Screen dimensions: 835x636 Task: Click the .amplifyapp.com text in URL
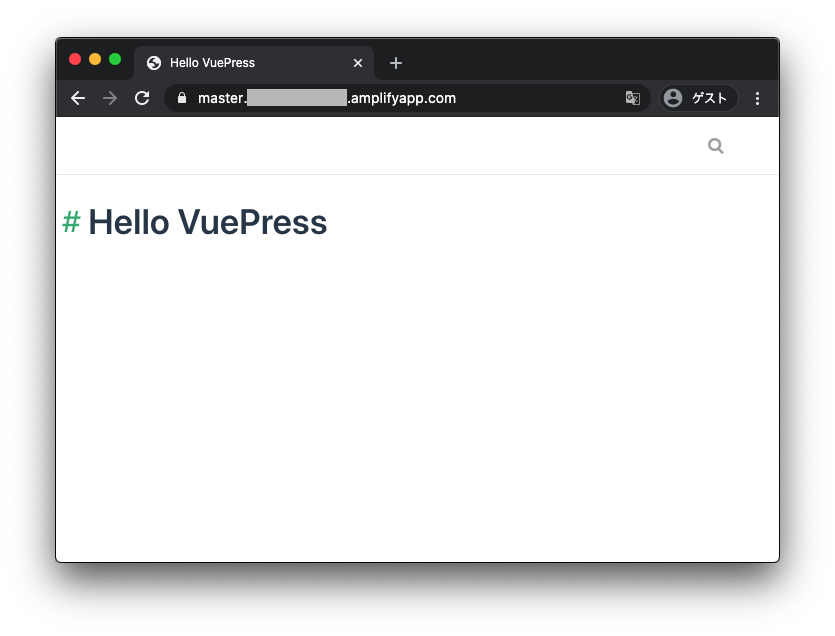pos(402,98)
